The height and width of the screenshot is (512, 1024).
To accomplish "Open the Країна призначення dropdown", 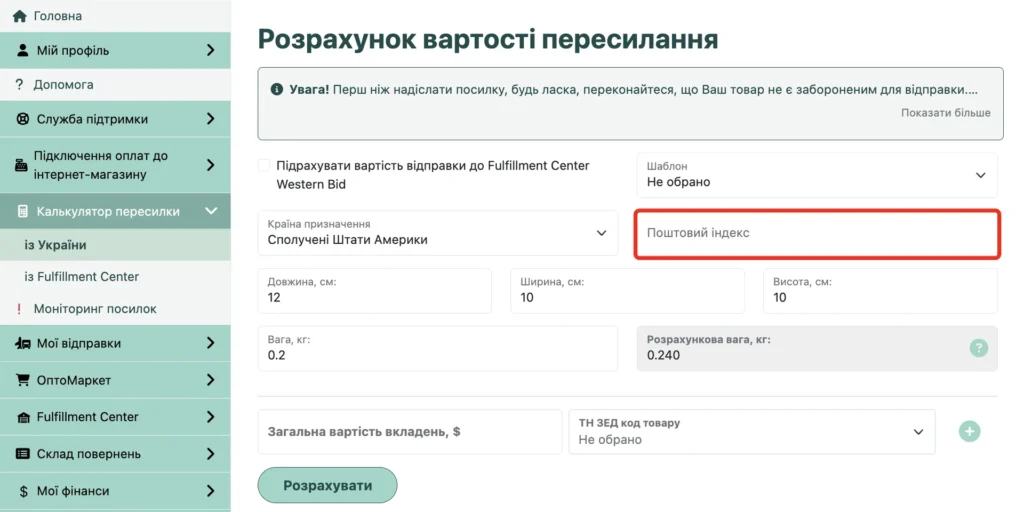I will 438,233.
